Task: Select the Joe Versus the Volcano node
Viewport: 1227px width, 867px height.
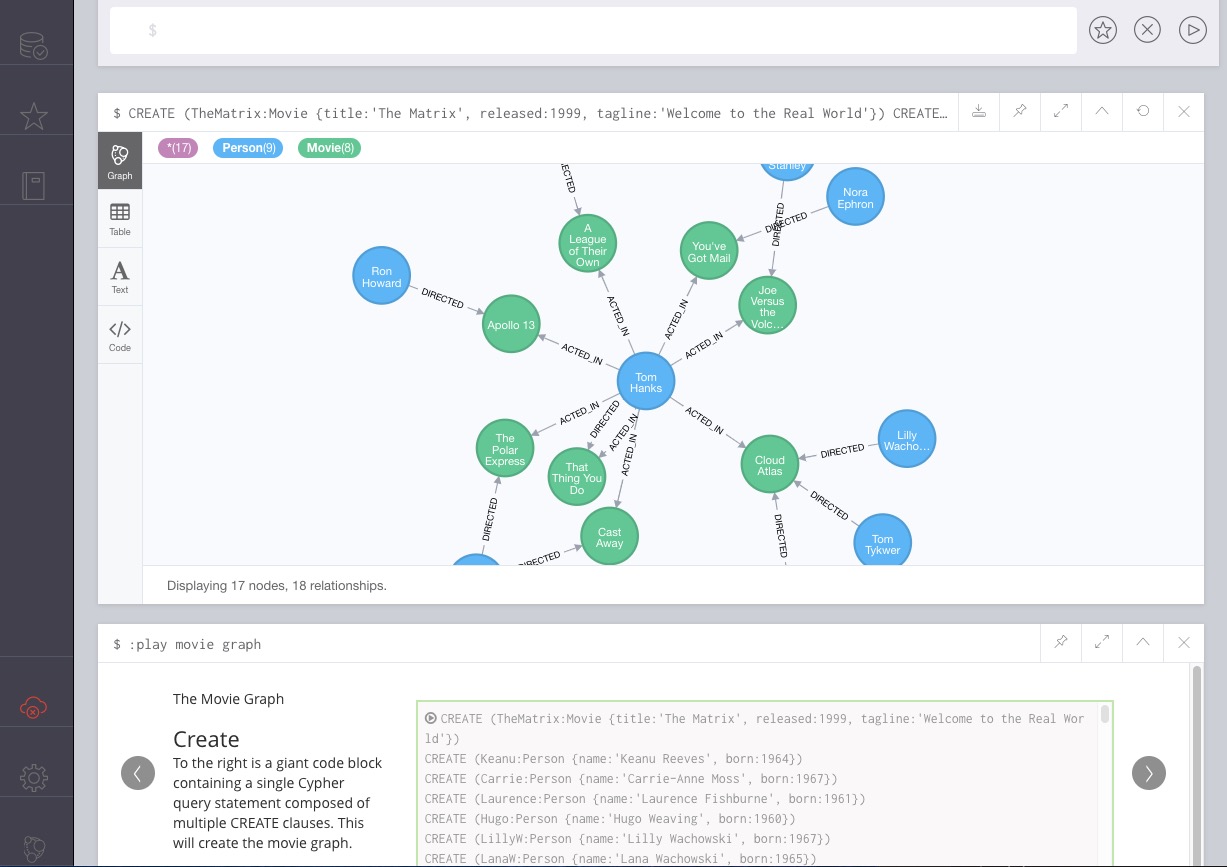Action: click(768, 305)
